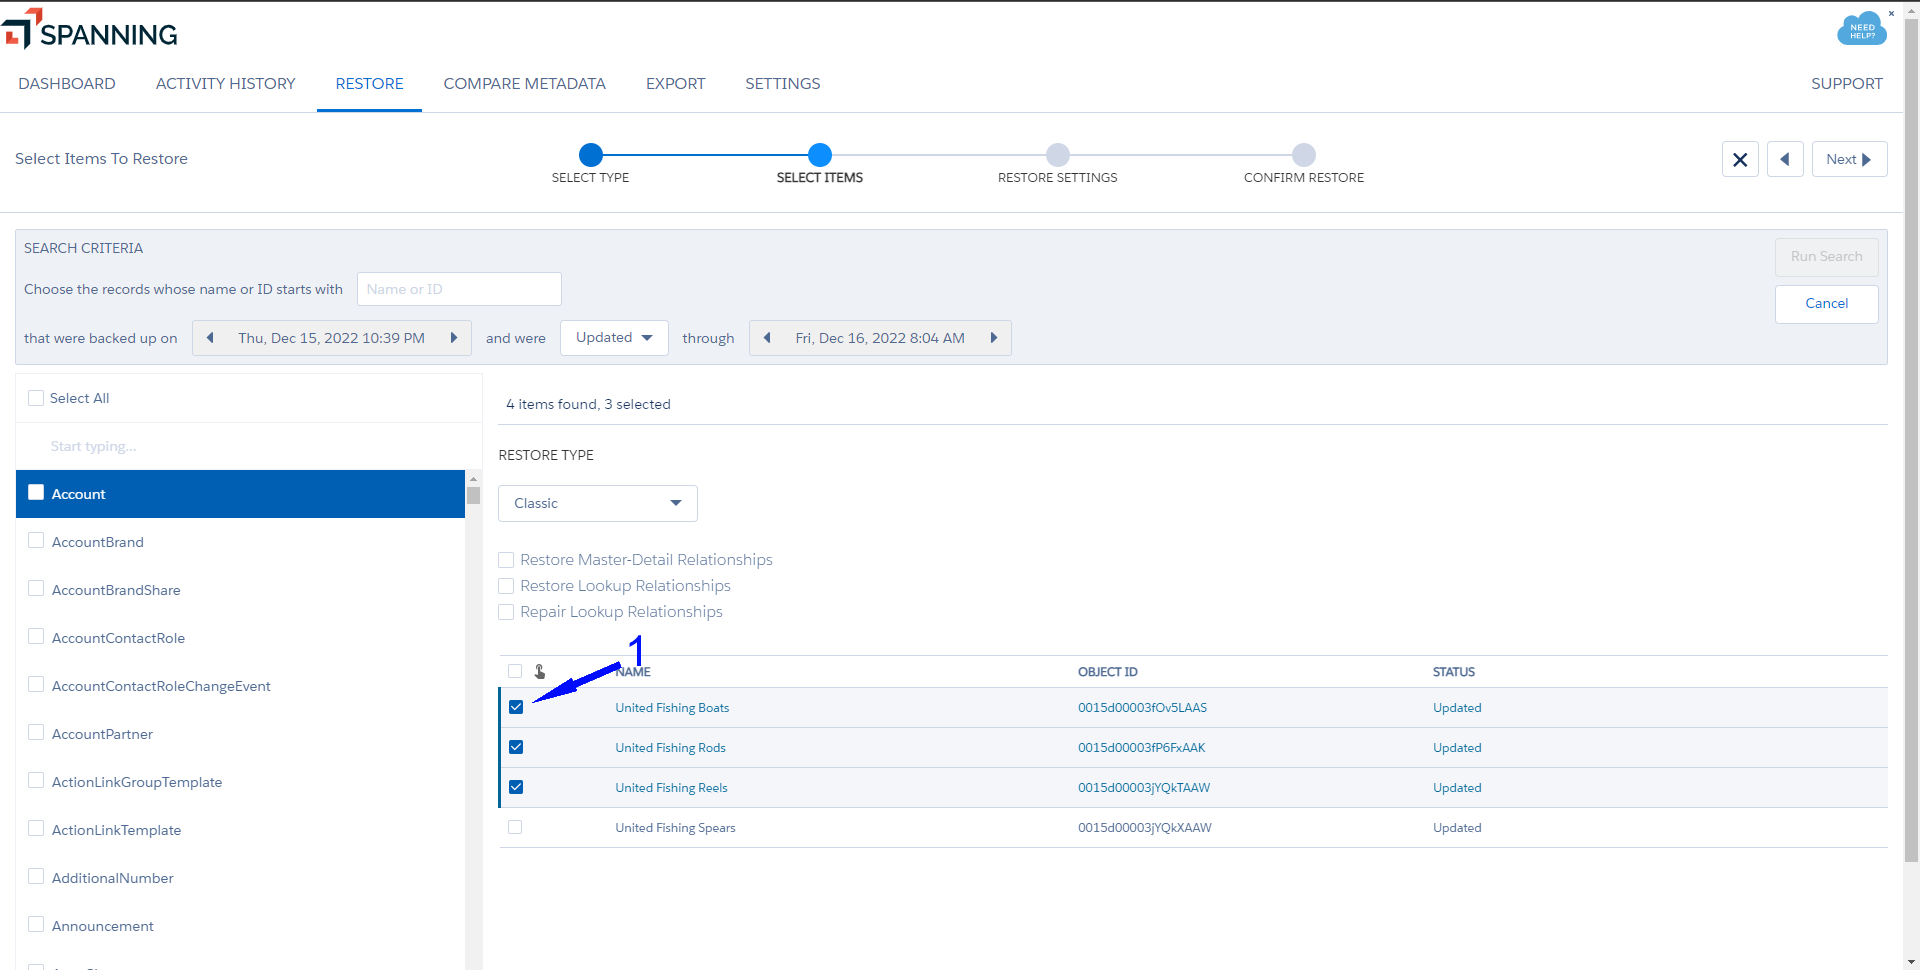Check the ActionLinkGroupTemplate checkbox
1920x970 pixels.
36,781
